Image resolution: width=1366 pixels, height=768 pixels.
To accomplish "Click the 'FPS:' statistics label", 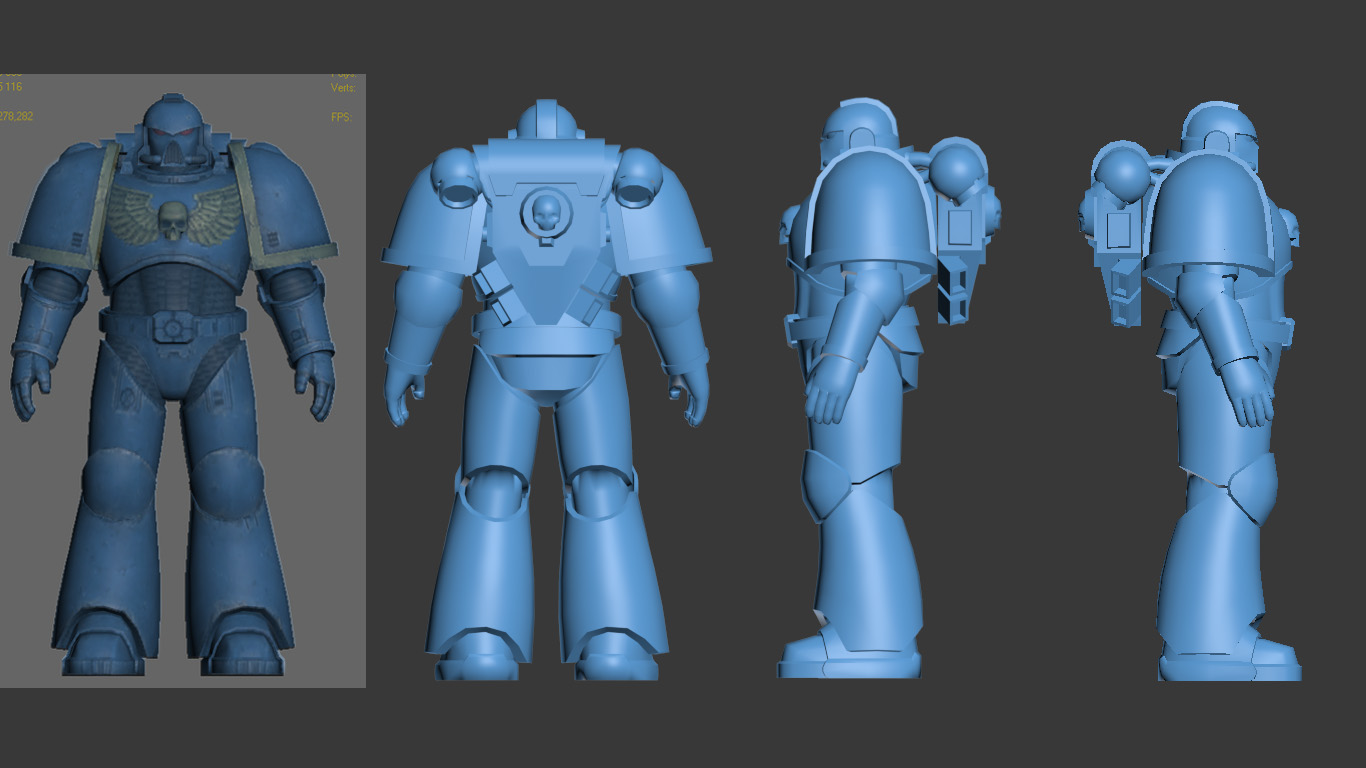I will click(341, 117).
